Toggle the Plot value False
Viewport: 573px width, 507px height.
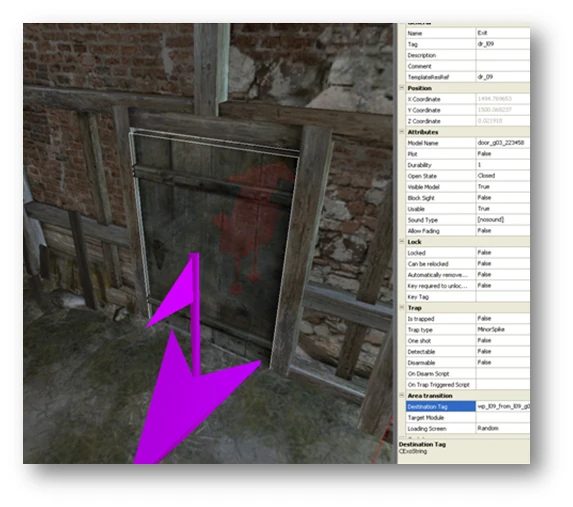[503, 154]
